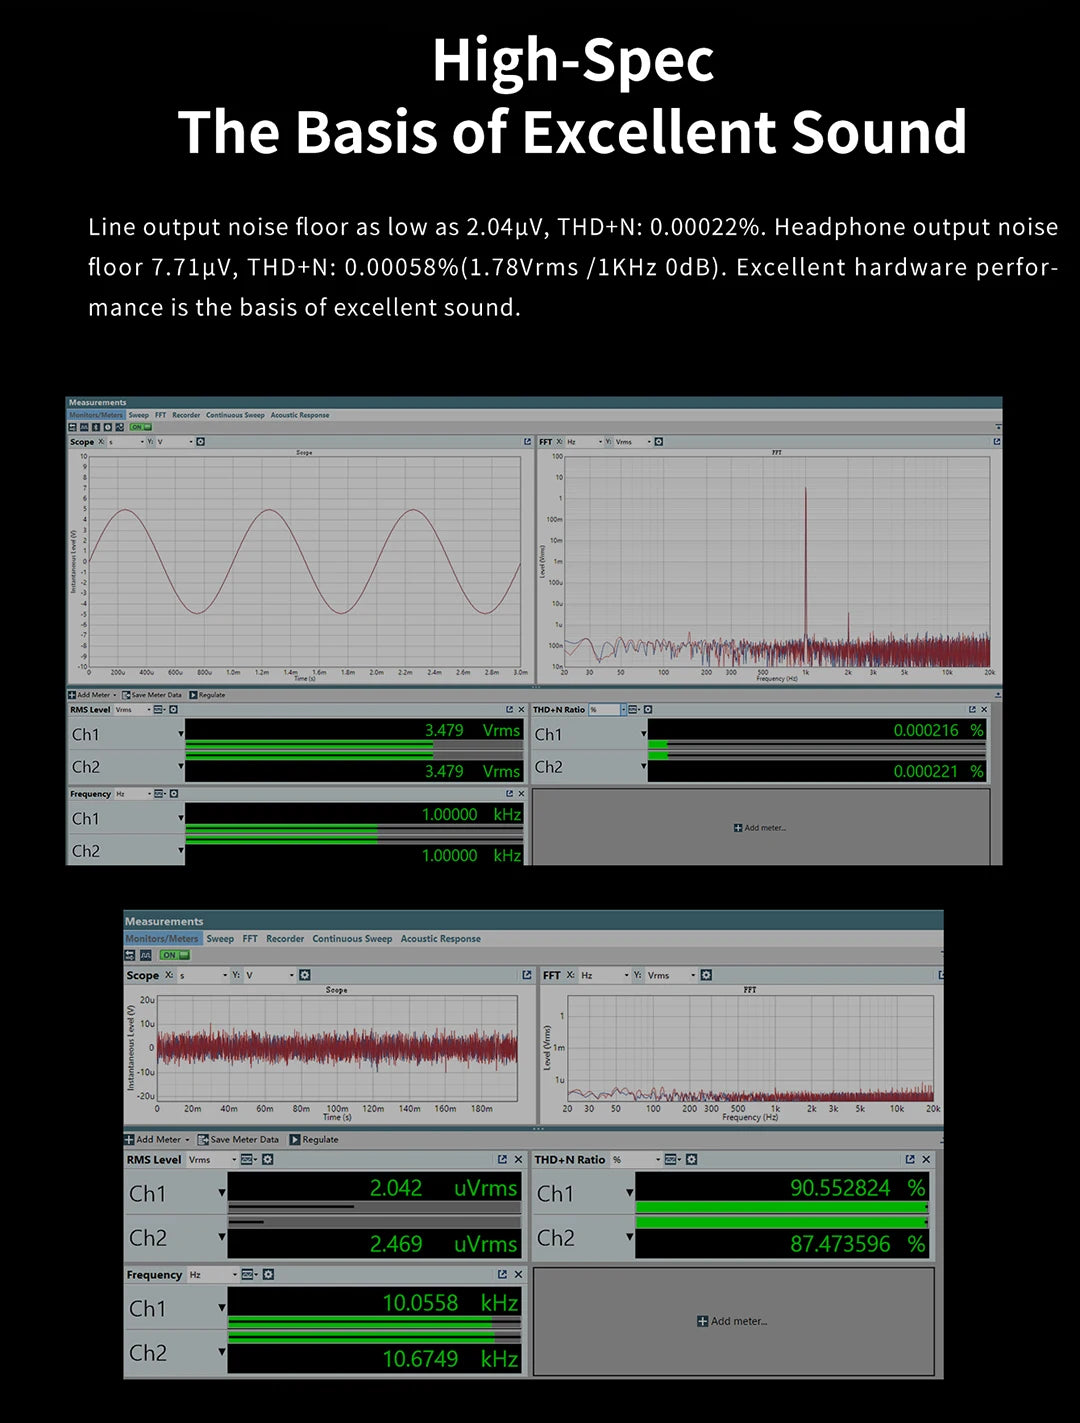This screenshot has height=1423, width=1080.
Task: Switch to the Sweep tab
Action: pos(138,415)
